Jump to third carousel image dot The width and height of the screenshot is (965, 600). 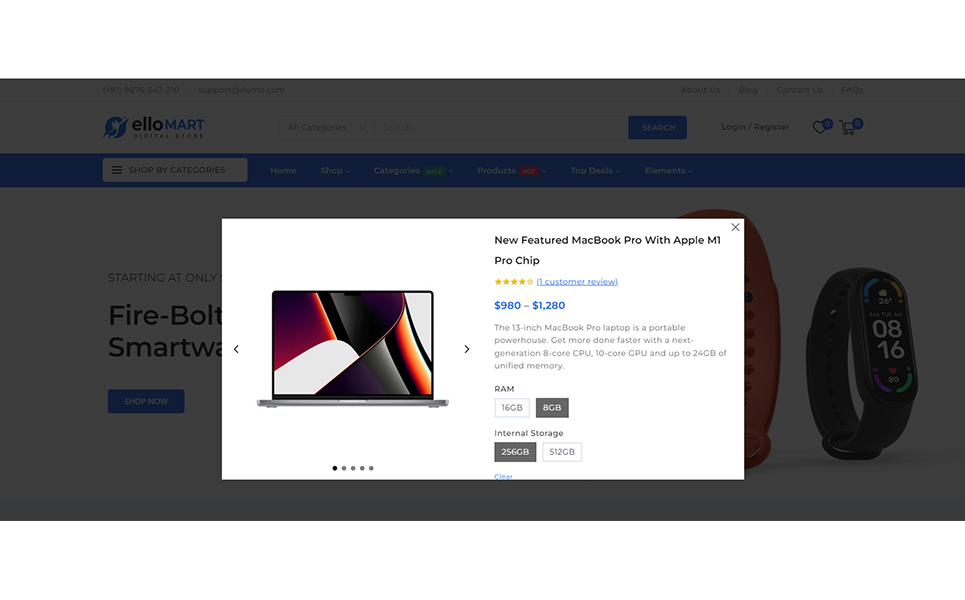point(353,468)
